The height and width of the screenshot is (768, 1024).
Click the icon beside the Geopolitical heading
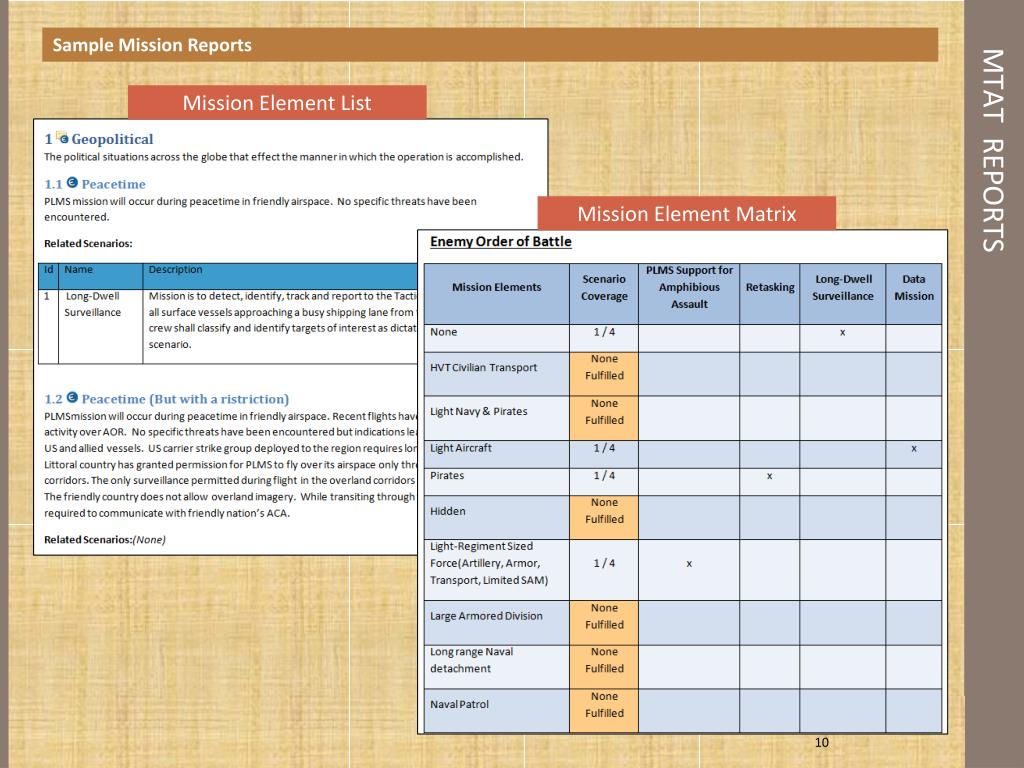coord(62,138)
